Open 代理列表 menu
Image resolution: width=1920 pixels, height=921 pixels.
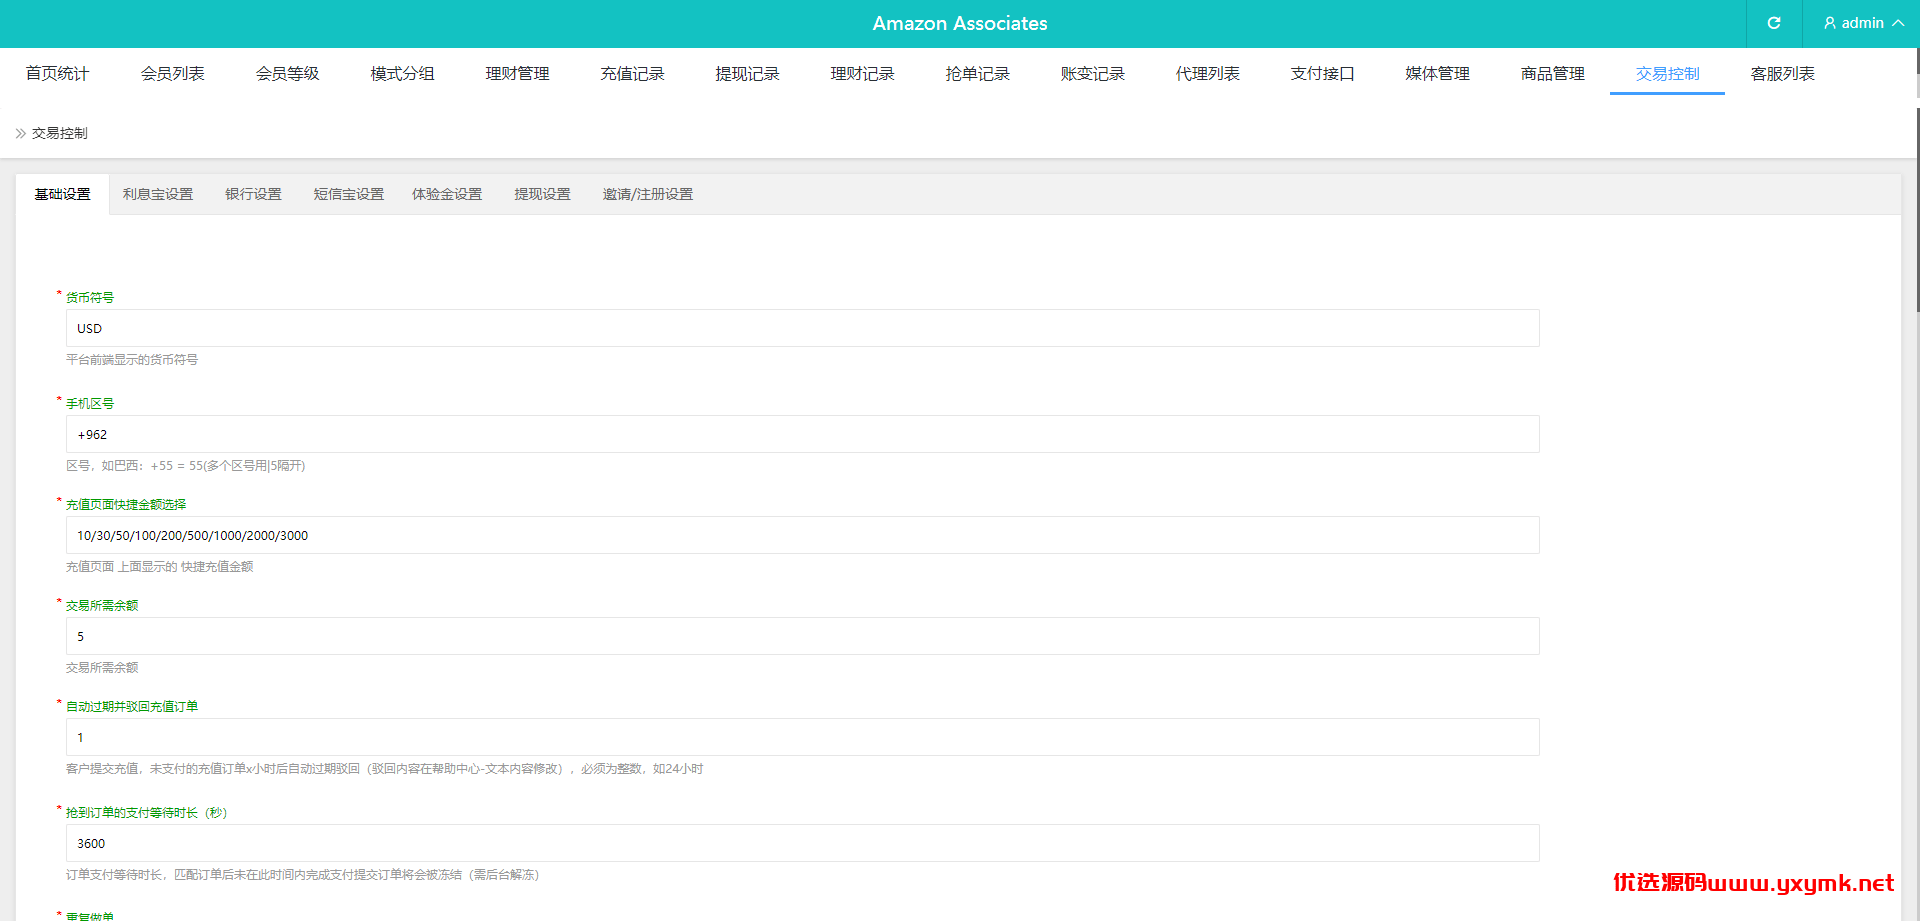1207,73
